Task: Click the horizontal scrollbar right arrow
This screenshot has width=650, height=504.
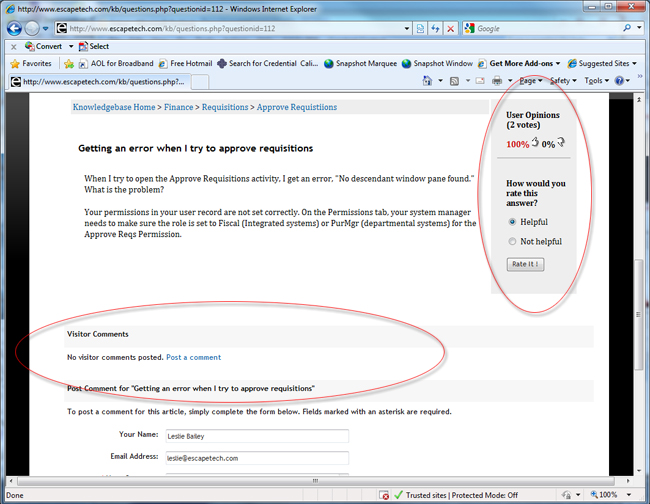Action: click(628, 481)
